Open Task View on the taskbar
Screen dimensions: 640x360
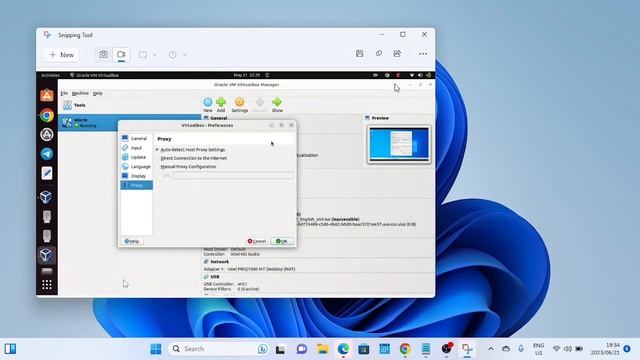pos(280,349)
